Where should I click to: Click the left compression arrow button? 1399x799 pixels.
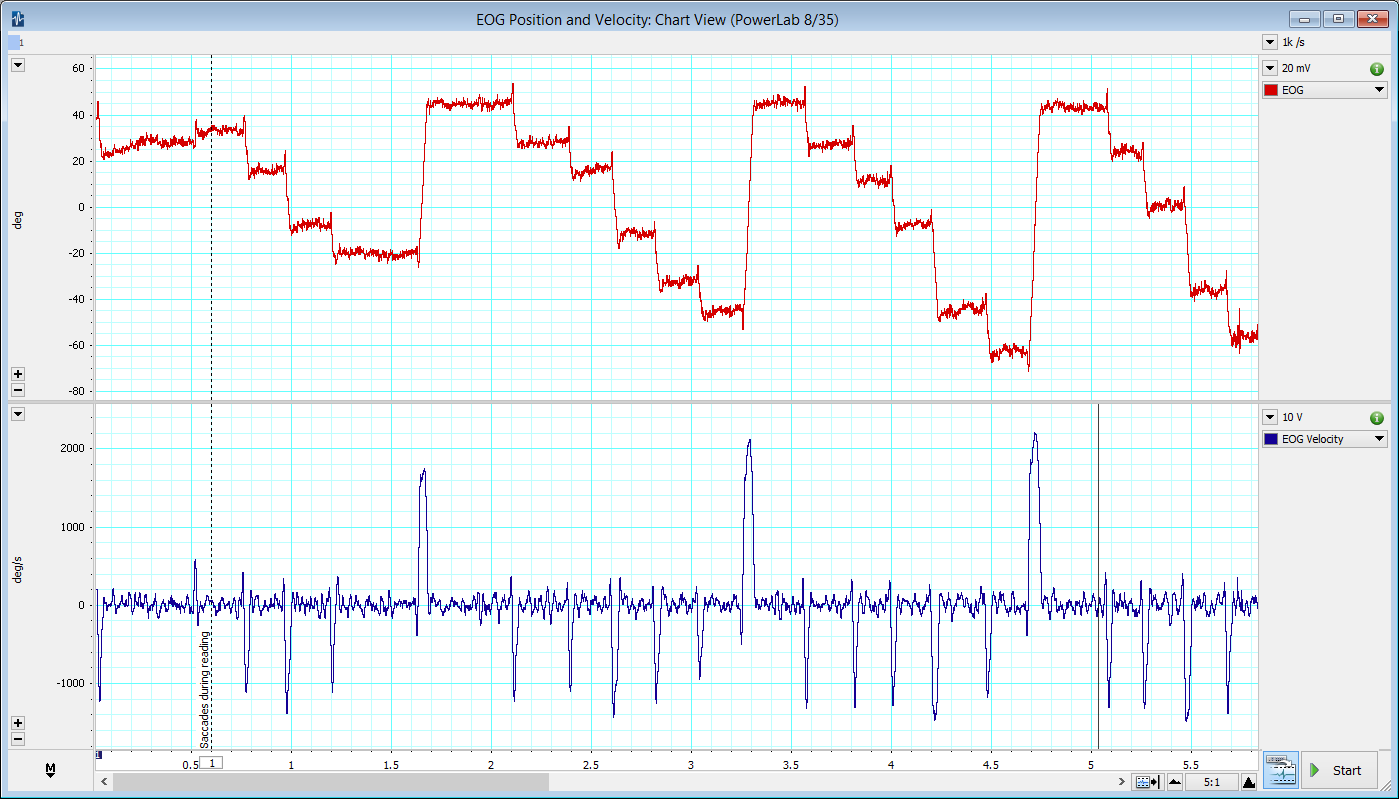click(x=1176, y=781)
